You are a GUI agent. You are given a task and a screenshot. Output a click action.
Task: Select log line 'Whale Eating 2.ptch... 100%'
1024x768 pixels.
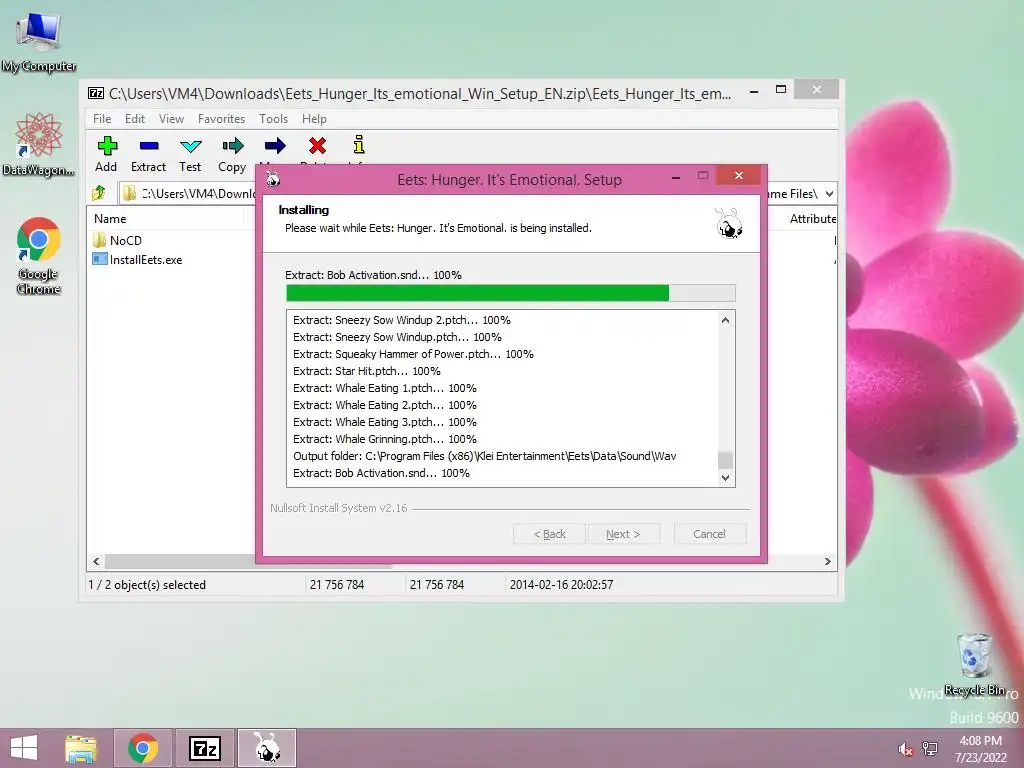pyautogui.click(x=385, y=405)
